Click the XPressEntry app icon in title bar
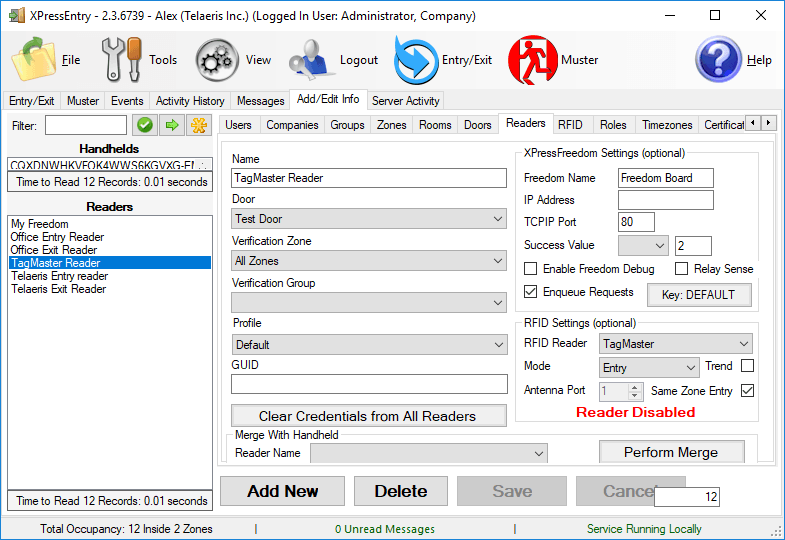 tap(17, 16)
